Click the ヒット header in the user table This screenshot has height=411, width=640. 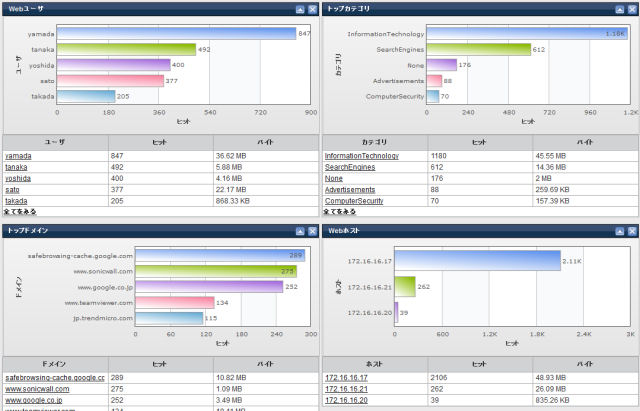[160, 142]
